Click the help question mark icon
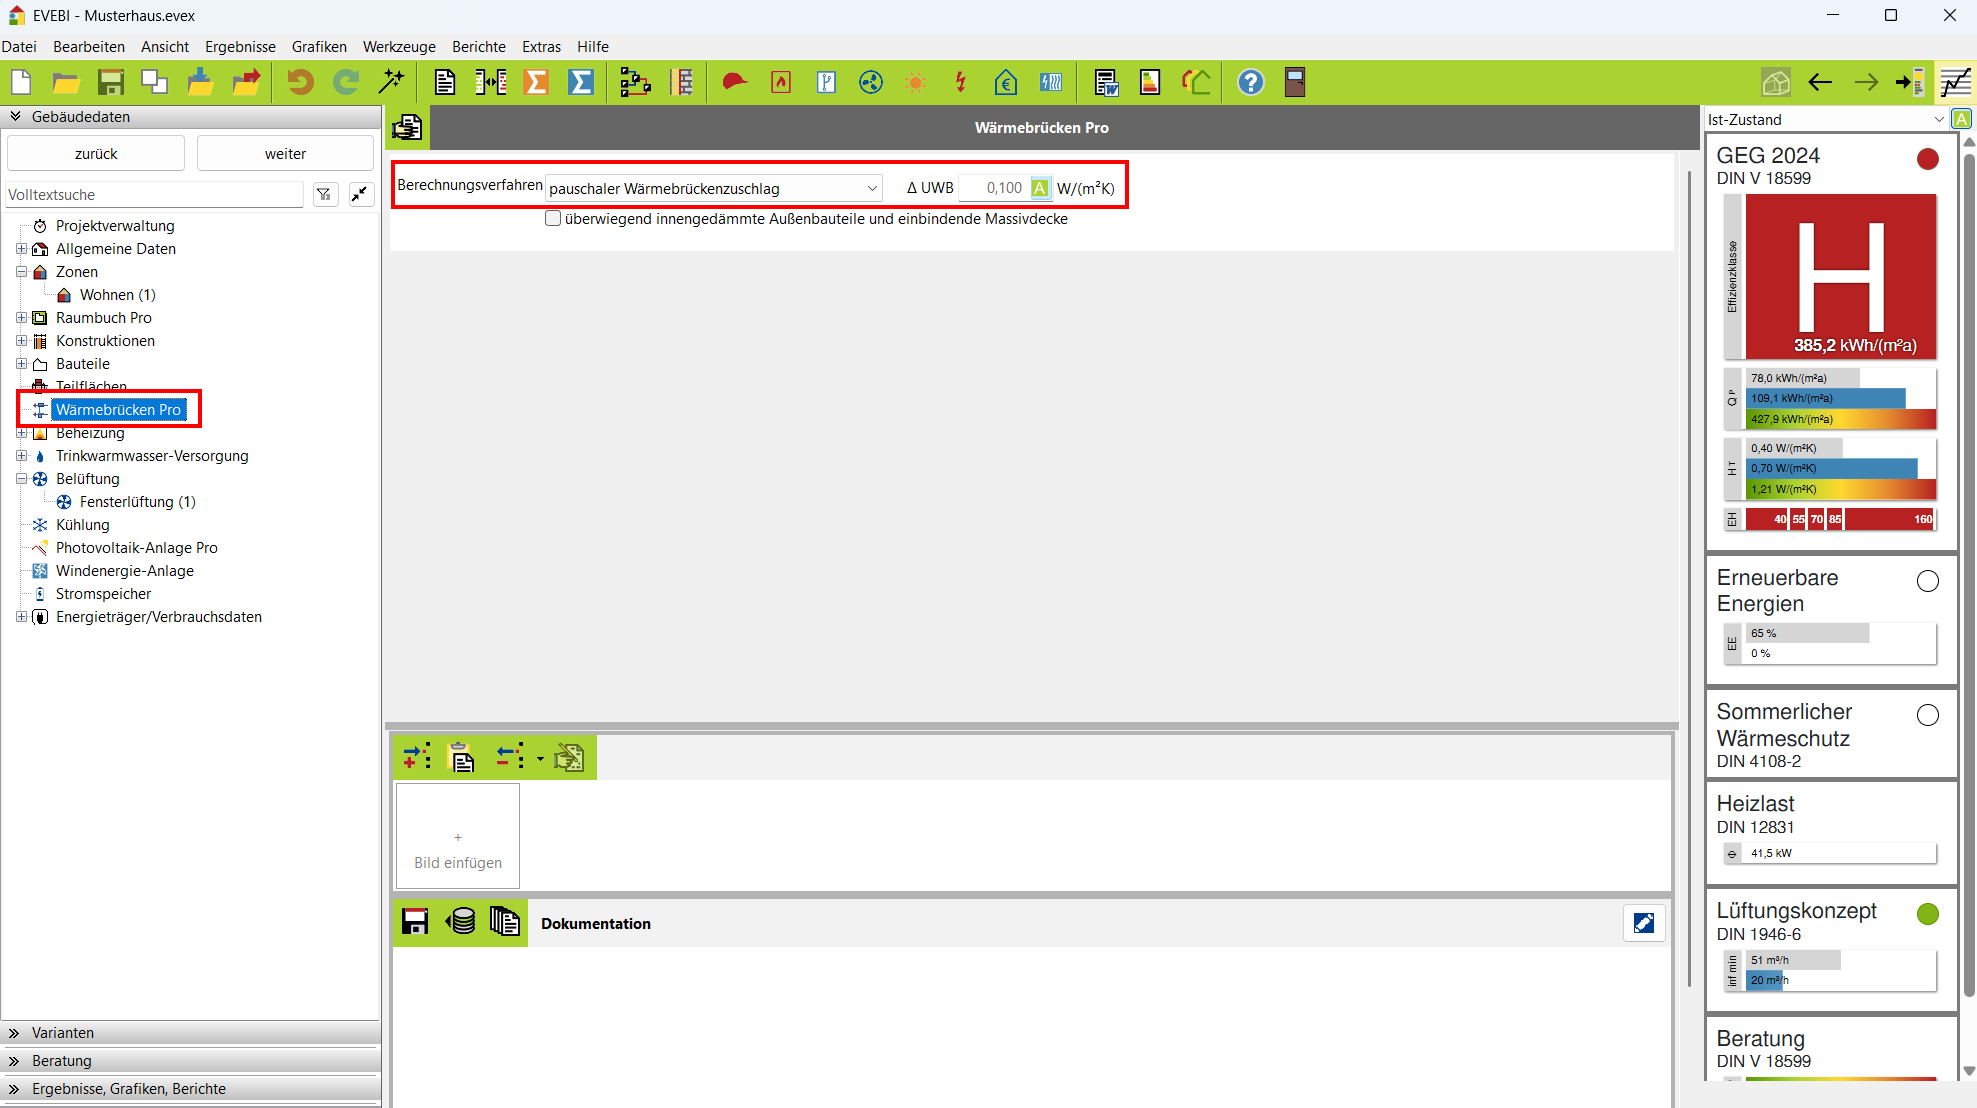Viewport: 1977px width, 1108px height. pos(1250,82)
